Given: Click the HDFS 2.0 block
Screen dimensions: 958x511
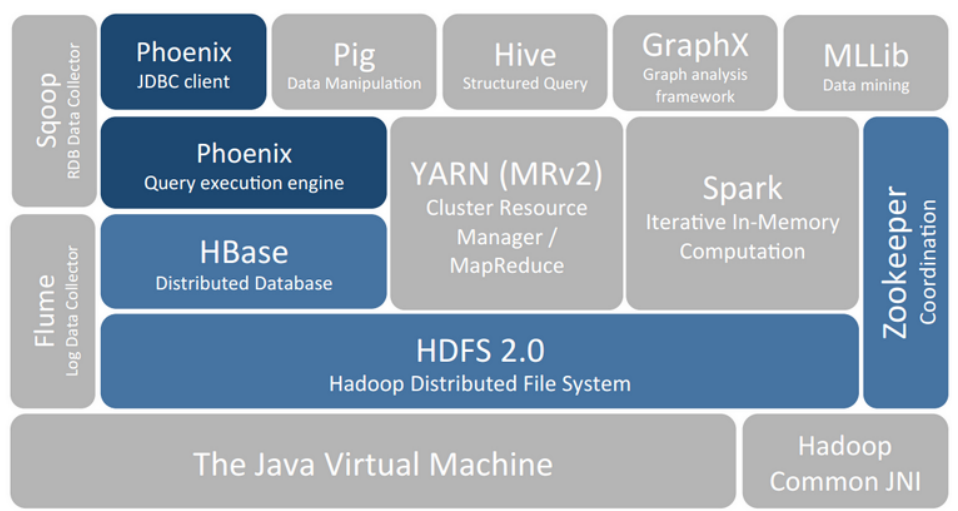Looking at the screenshot, I should tap(480, 361).
